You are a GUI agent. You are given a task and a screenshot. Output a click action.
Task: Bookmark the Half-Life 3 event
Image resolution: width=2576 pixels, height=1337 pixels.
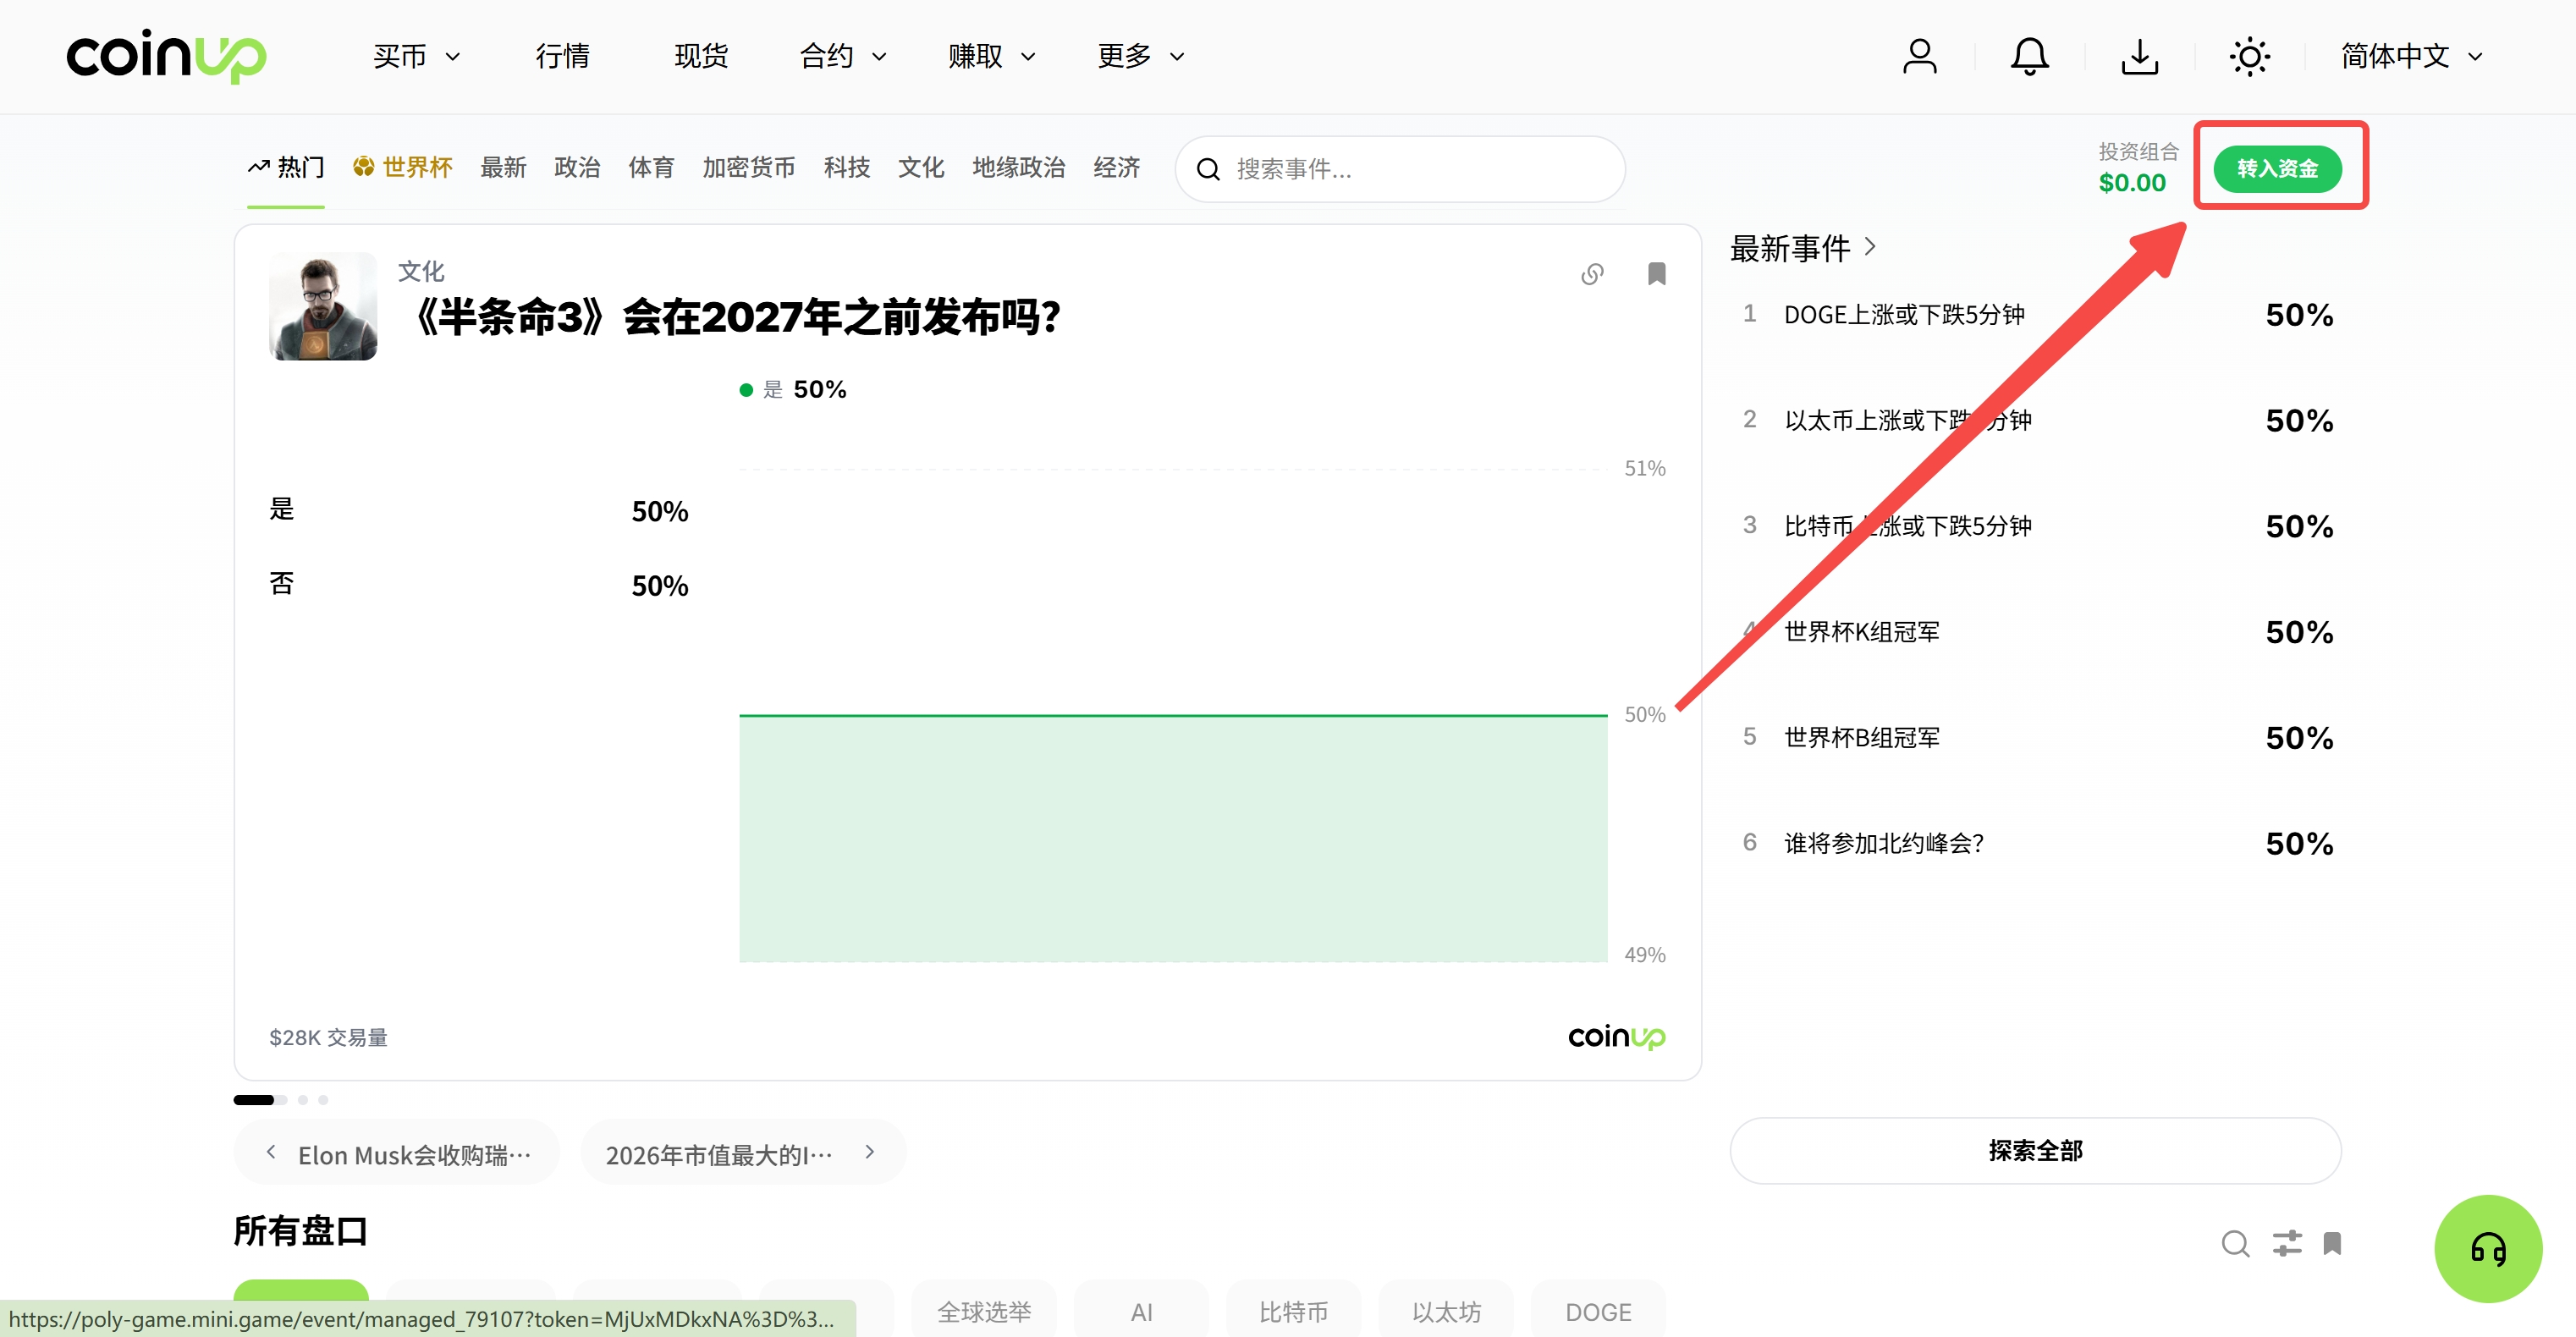pyautogui.click(x=1656, y=274)
